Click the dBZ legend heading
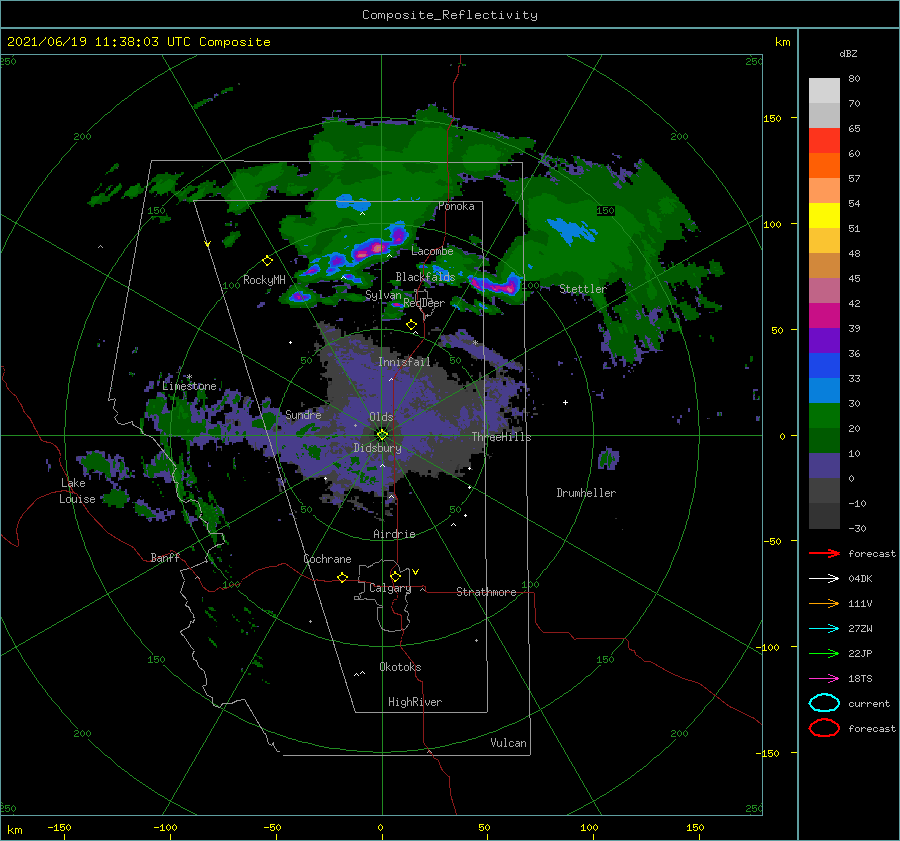Screen dimensions: 900x841 [848, 53]
